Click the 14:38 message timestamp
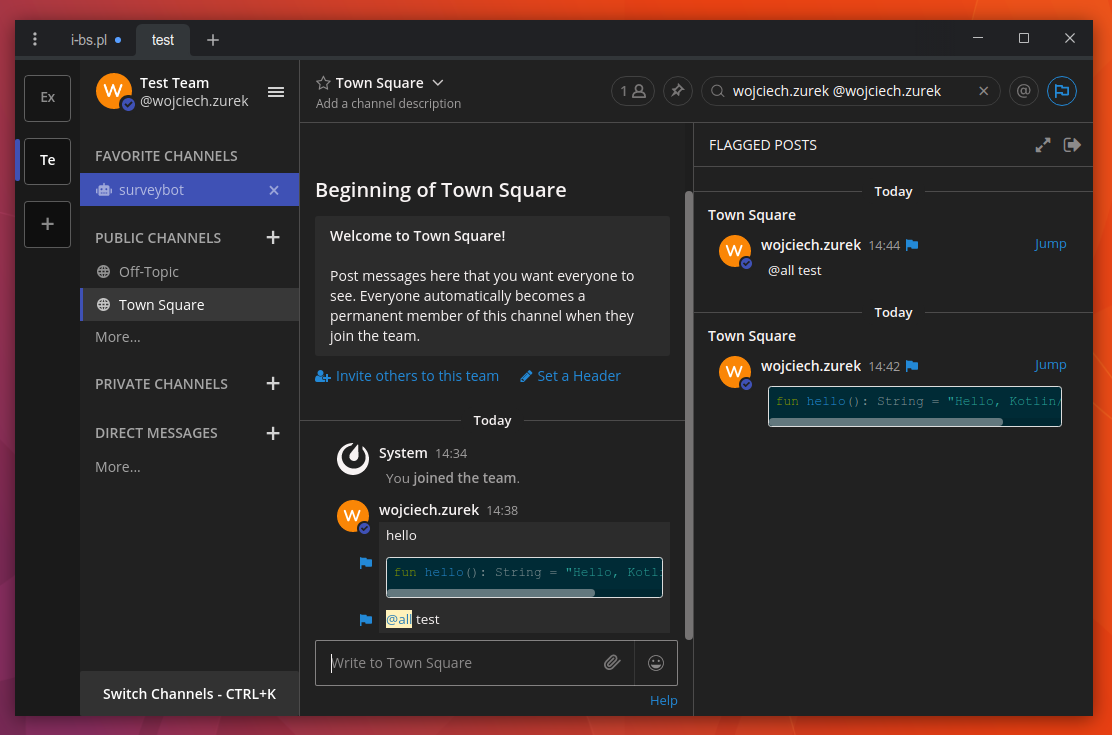Image resolution: width=1112 pixels, height=735 pixels. [502, 510]
